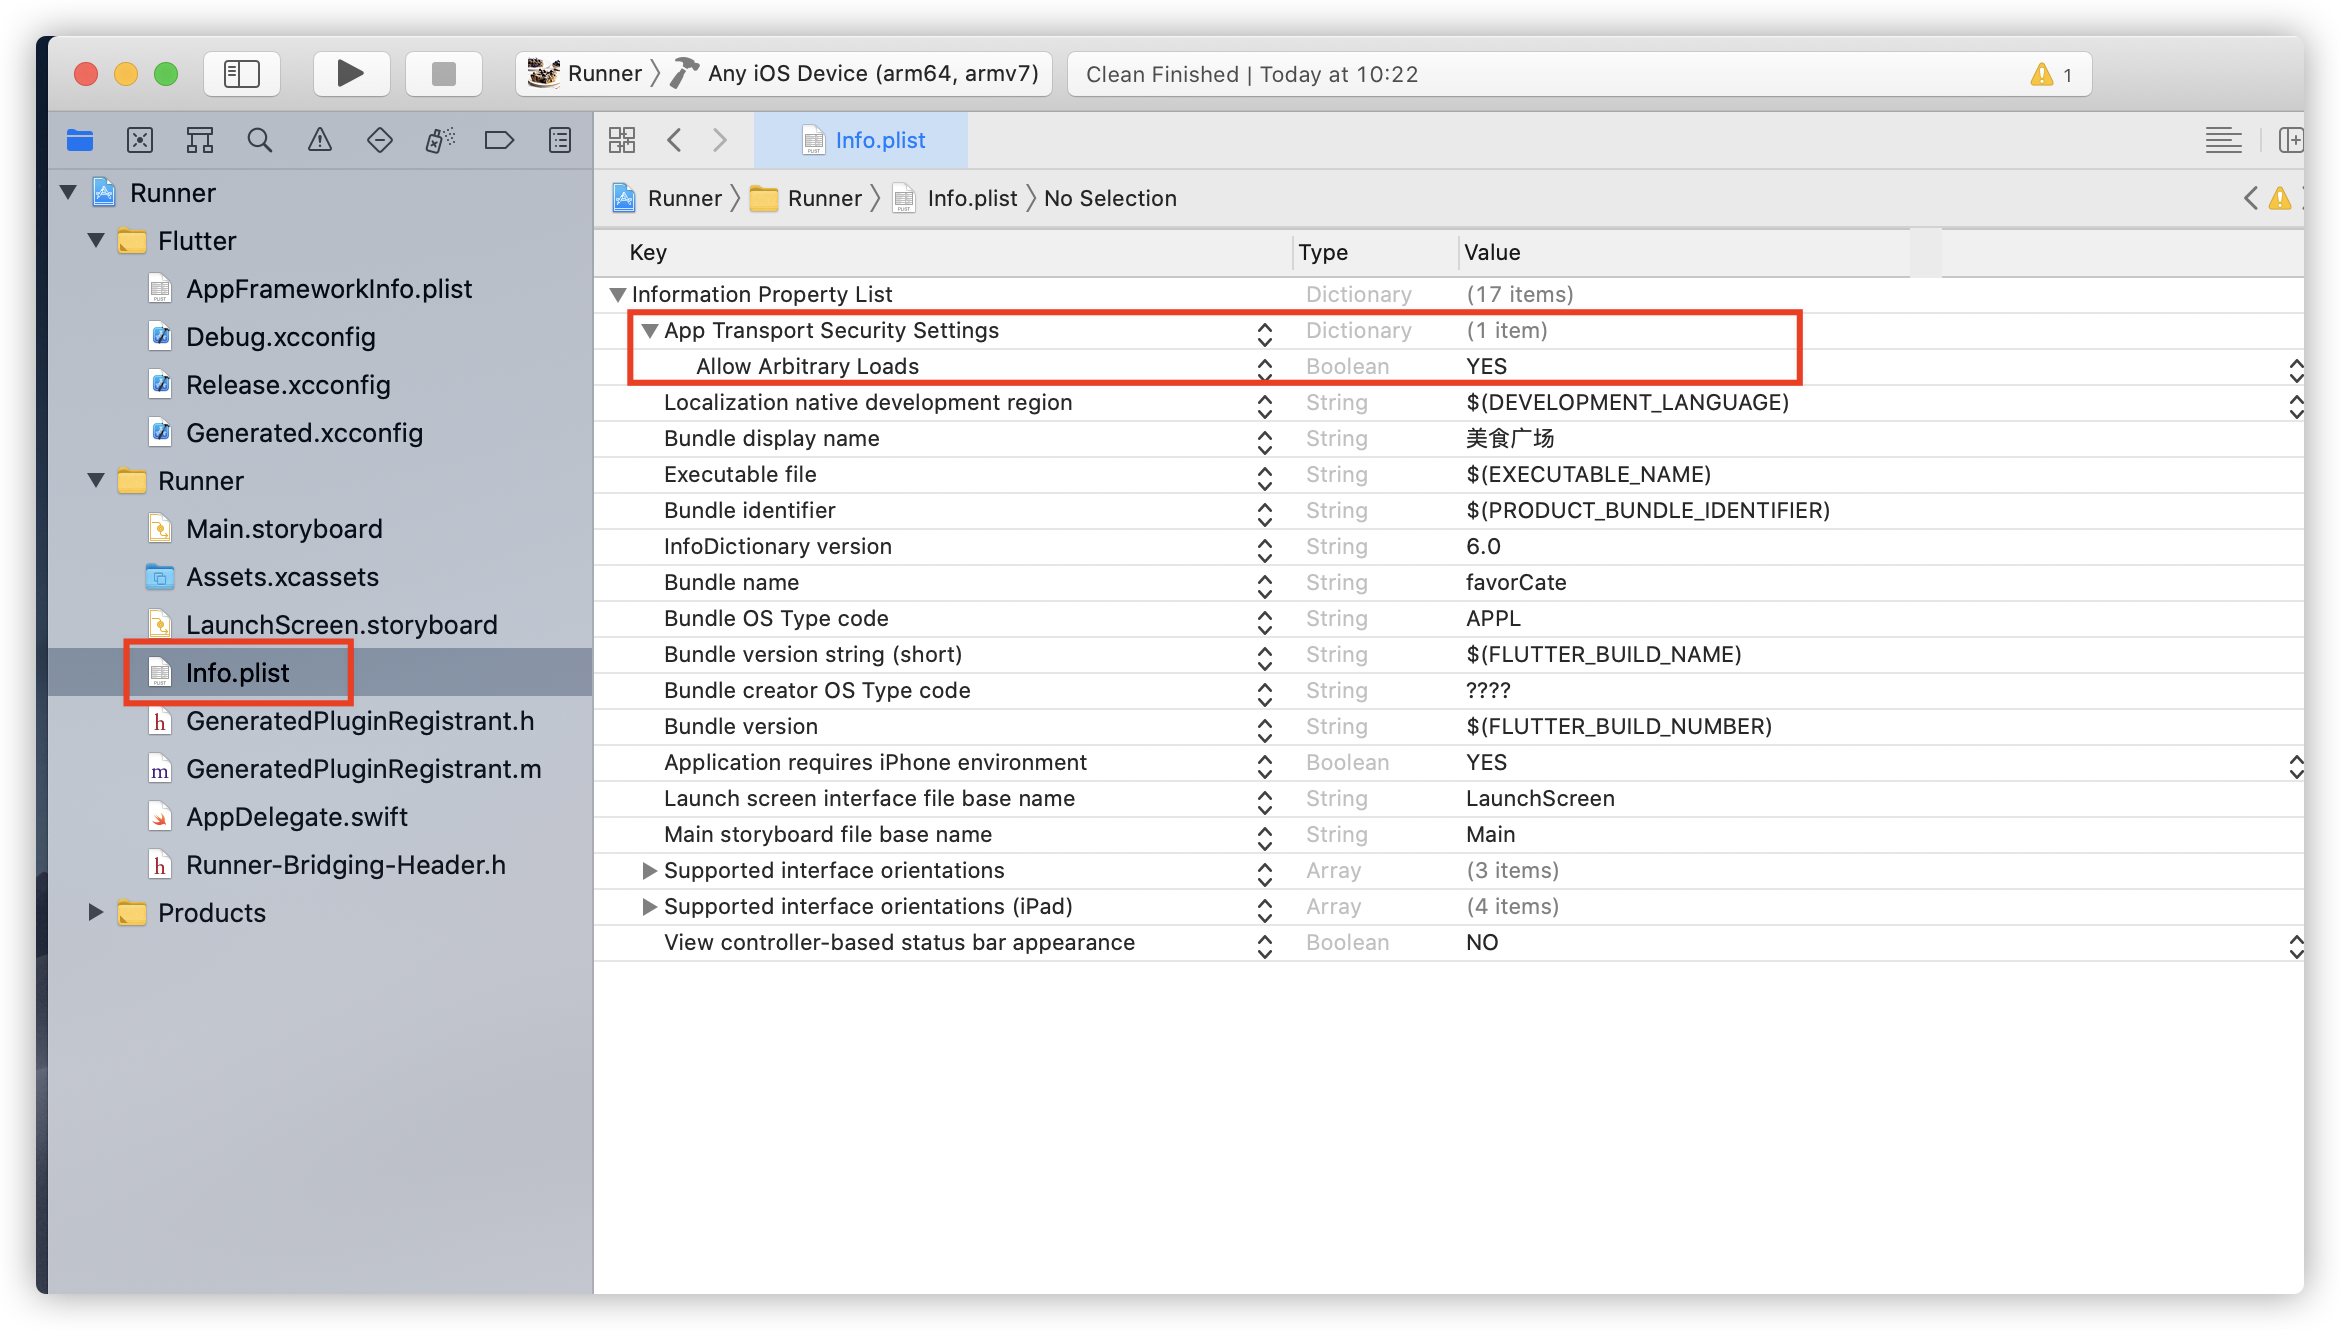Click the forward navigation arrow
This screenshot has width=2340, height=1330.
click(x=718, y=141)
